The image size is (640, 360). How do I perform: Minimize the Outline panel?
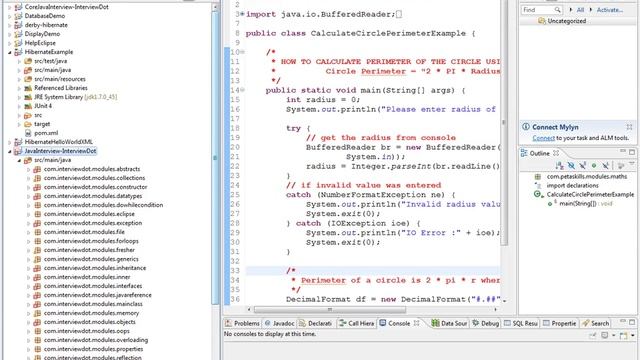point(622,151)
